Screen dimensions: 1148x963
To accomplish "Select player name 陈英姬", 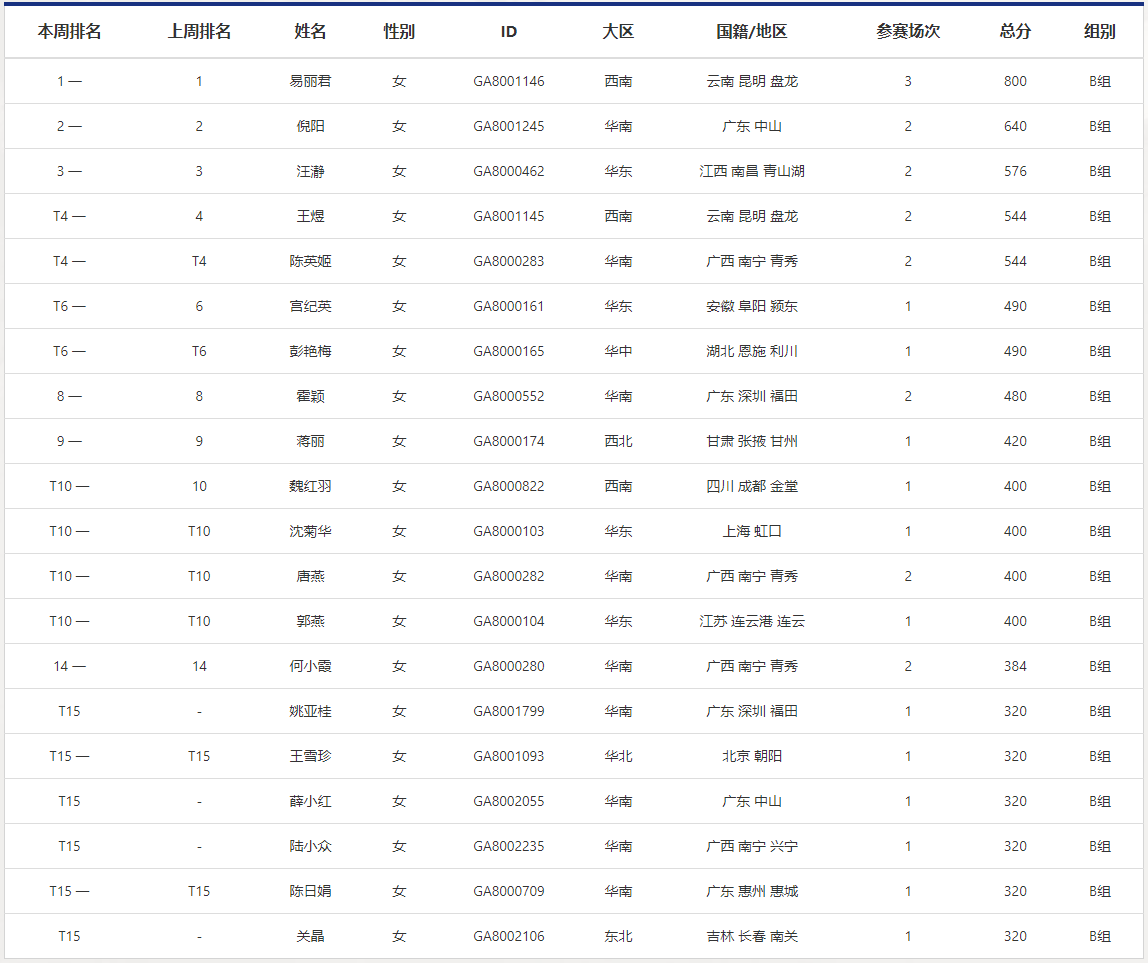I will (x=310, y=261).
